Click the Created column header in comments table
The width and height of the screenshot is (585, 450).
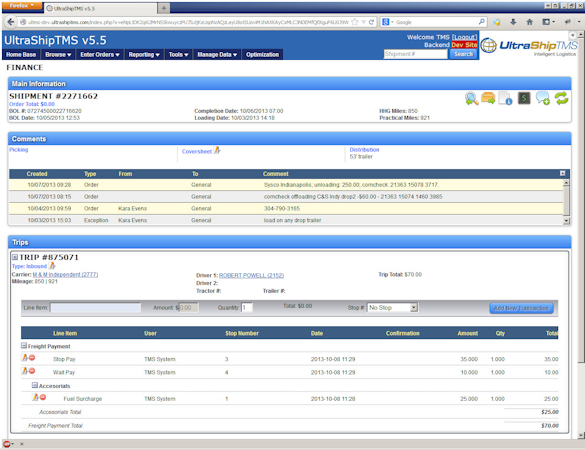(x=37, y=174)
